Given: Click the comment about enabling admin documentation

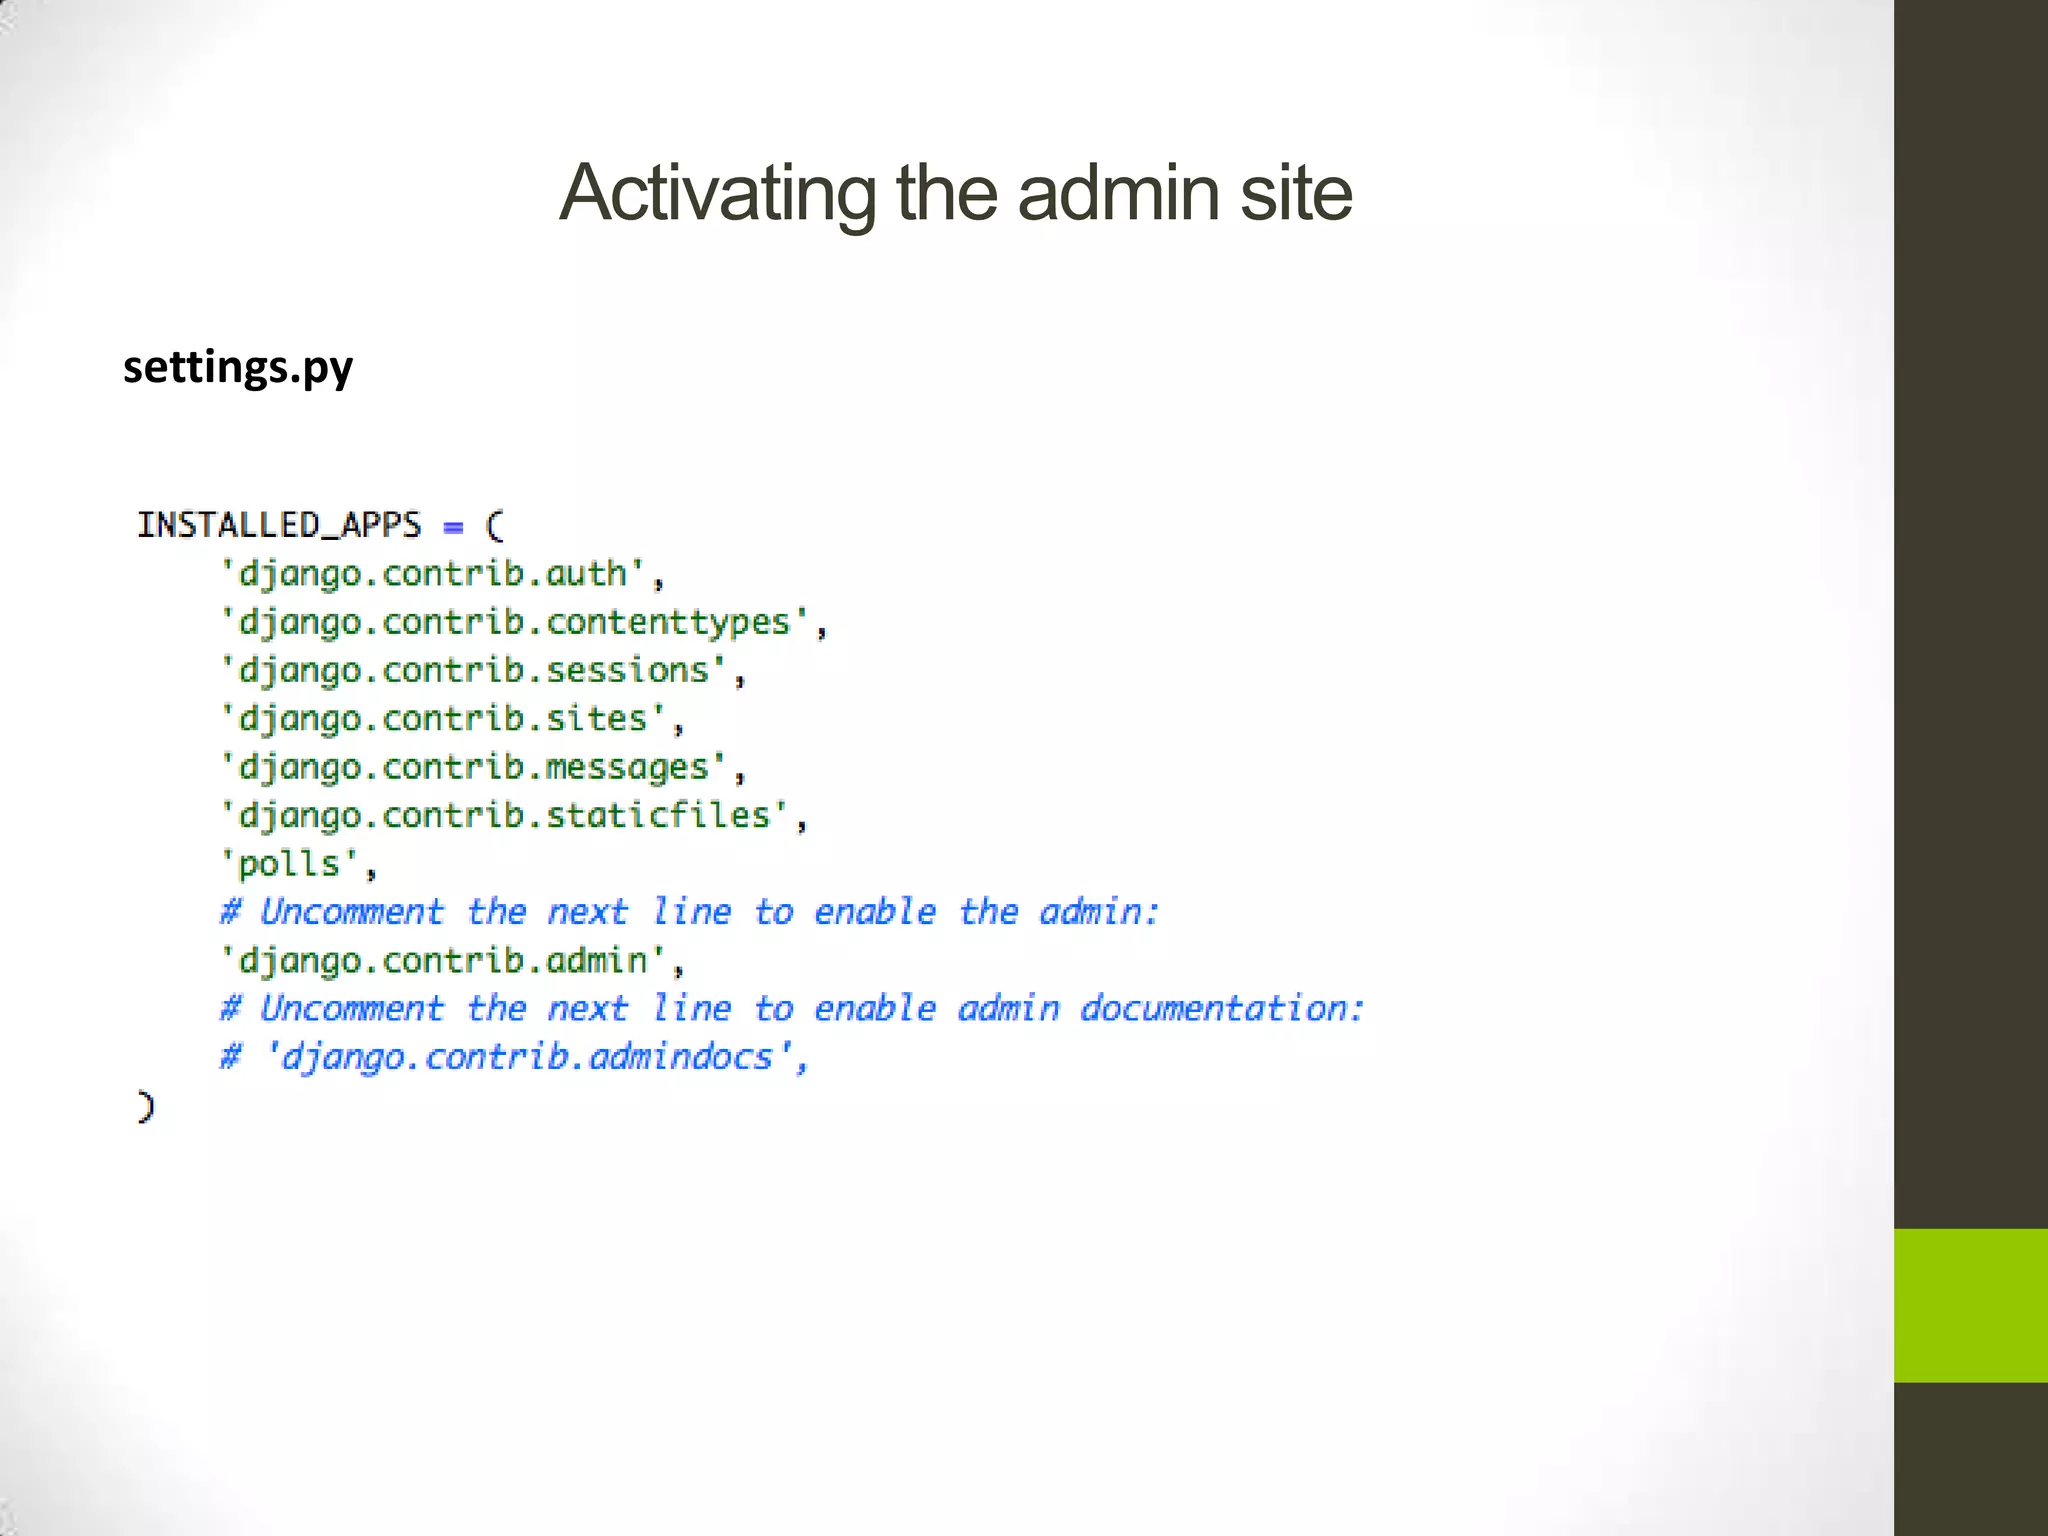Looking at the screenshot, I should click(792, 1009).
